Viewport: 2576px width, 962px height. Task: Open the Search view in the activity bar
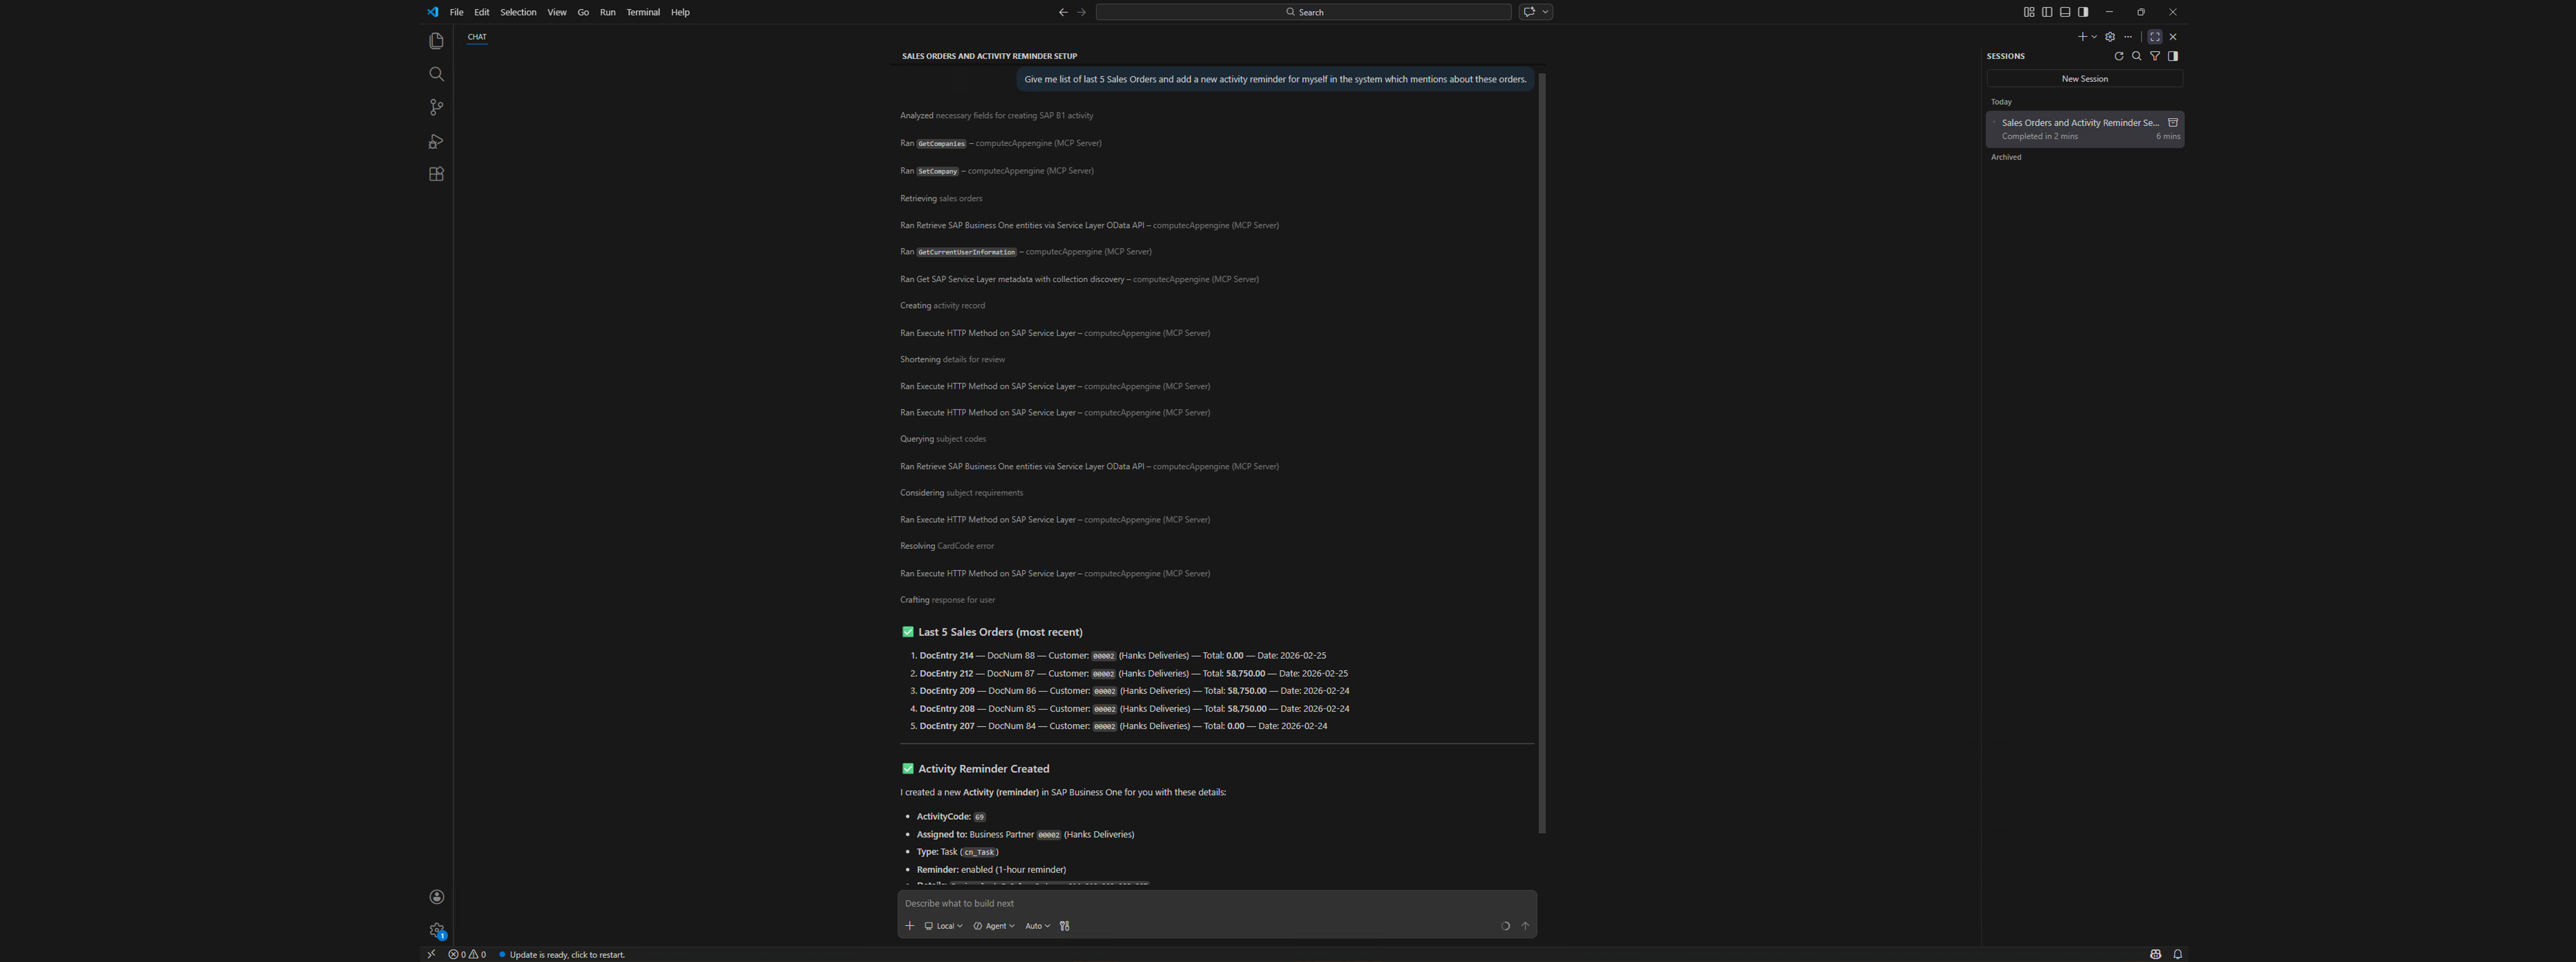tap(436, 74)
